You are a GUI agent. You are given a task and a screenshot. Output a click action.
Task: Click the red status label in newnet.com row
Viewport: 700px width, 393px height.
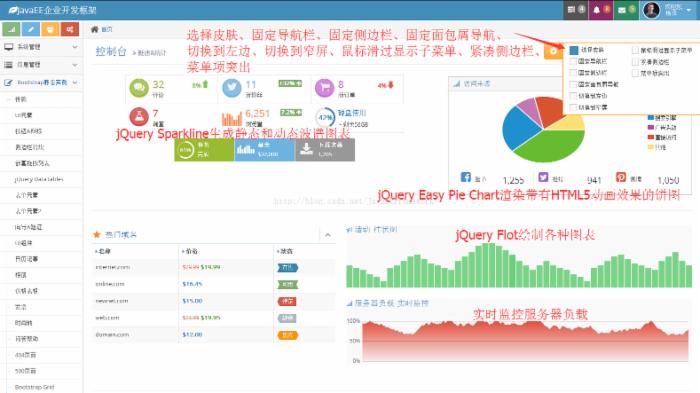pyautogui.click(x=287, y=301)
